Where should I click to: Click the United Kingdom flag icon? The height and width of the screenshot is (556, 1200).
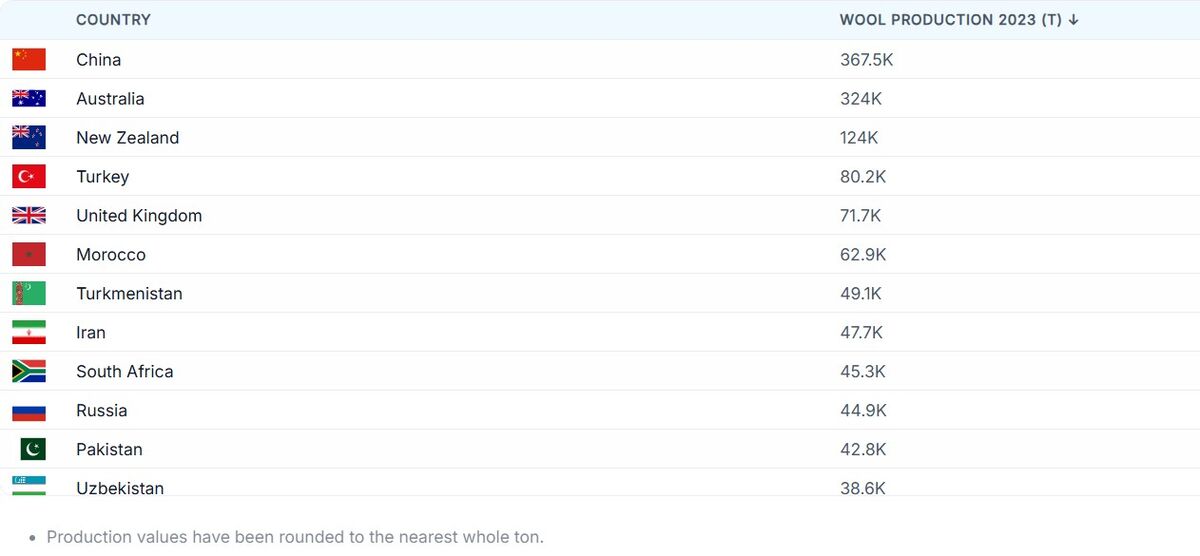point(29,216)
